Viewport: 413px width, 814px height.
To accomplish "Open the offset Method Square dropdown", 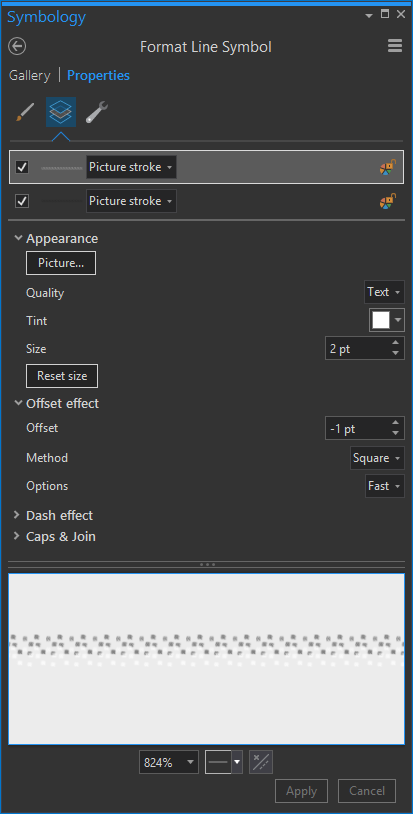I will click(377, 458).
